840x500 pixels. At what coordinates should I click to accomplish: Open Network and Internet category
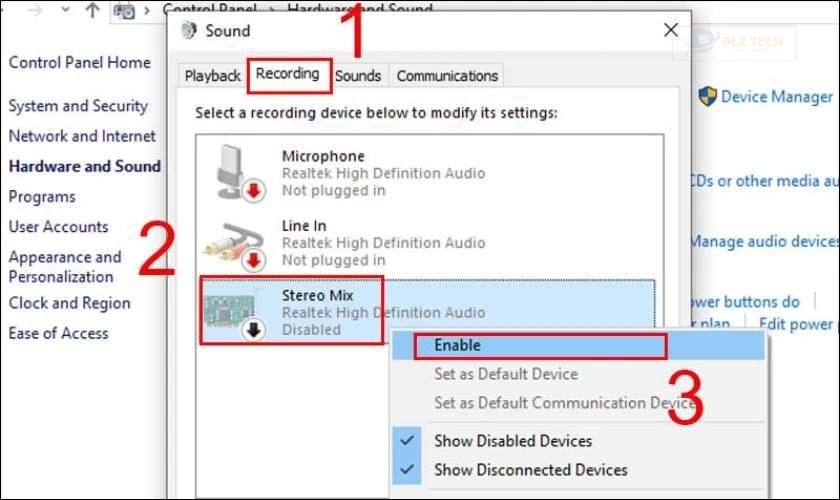click(x=82, y=136)
